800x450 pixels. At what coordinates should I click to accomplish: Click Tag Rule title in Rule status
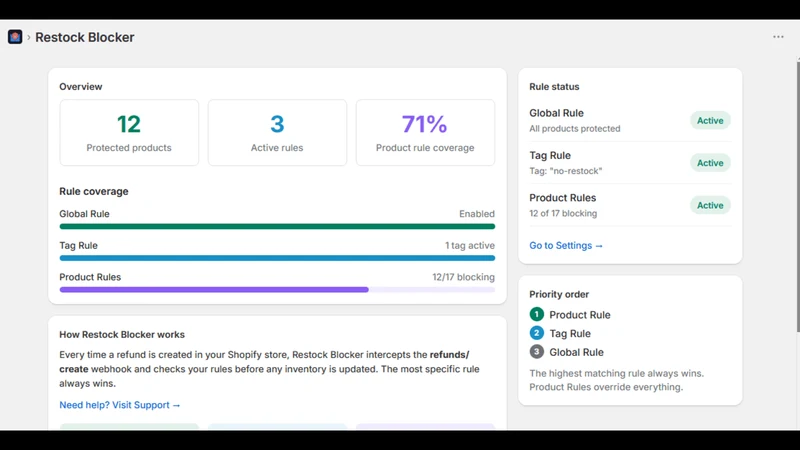coord(549,155)
